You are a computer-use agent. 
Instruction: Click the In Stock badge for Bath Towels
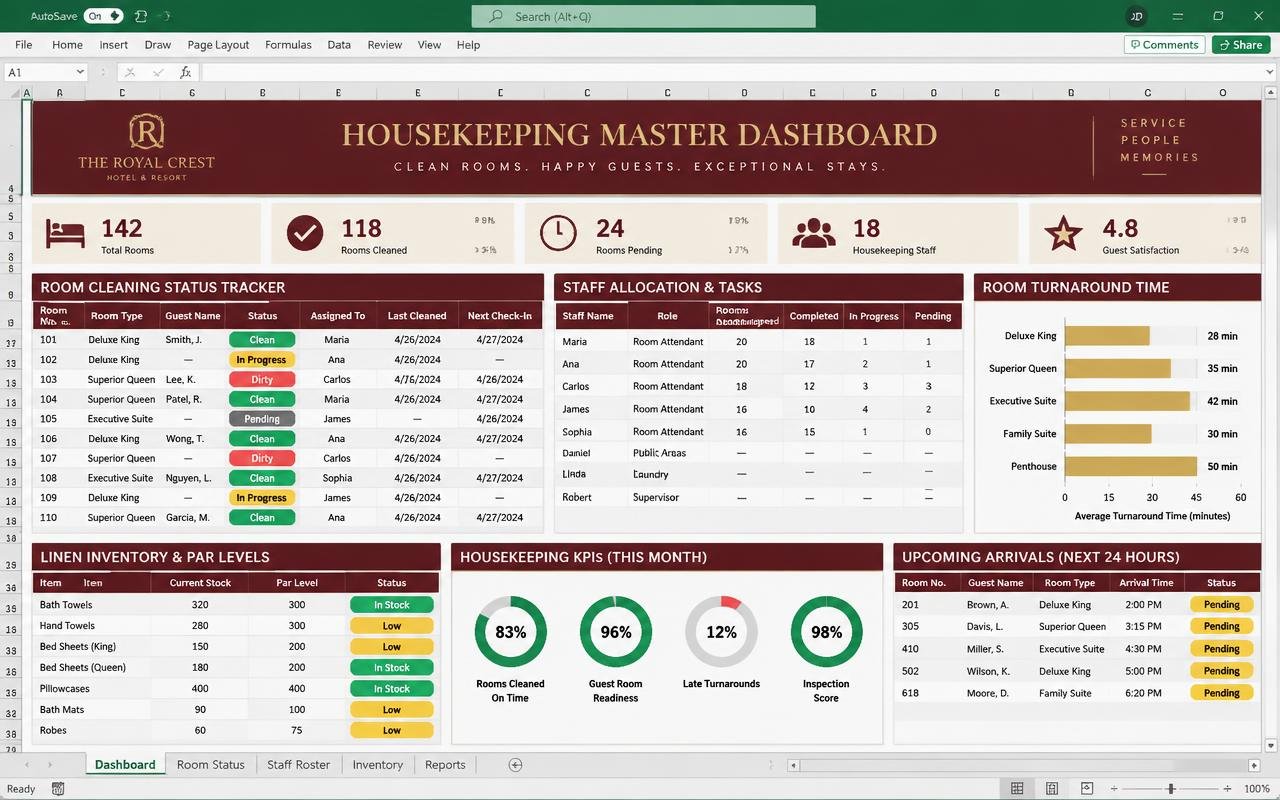(391, 605)
